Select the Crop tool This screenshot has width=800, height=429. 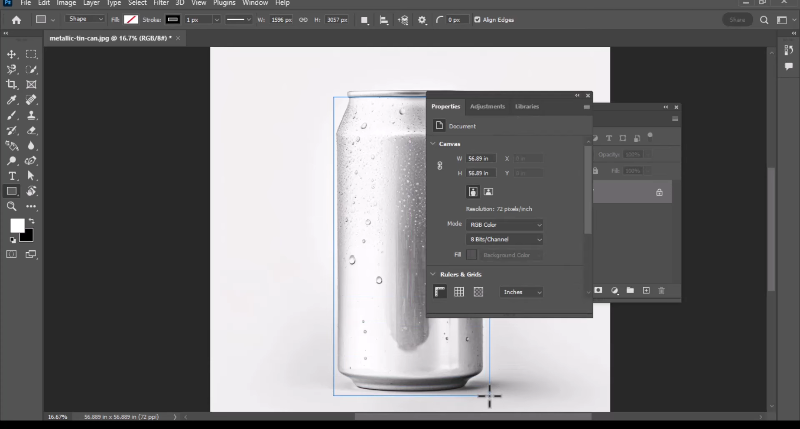tap(12, 85)
